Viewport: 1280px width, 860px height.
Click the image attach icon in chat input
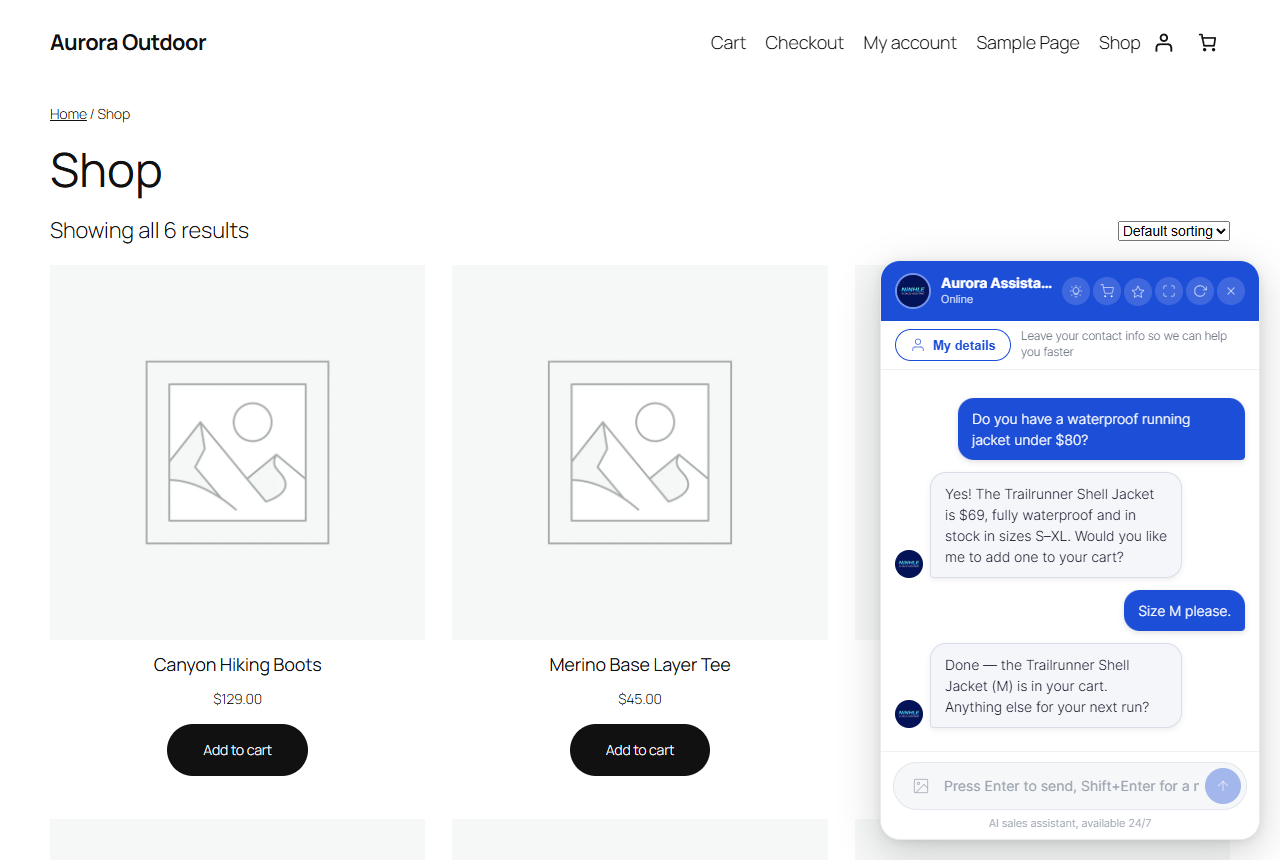tap(921, 786)
